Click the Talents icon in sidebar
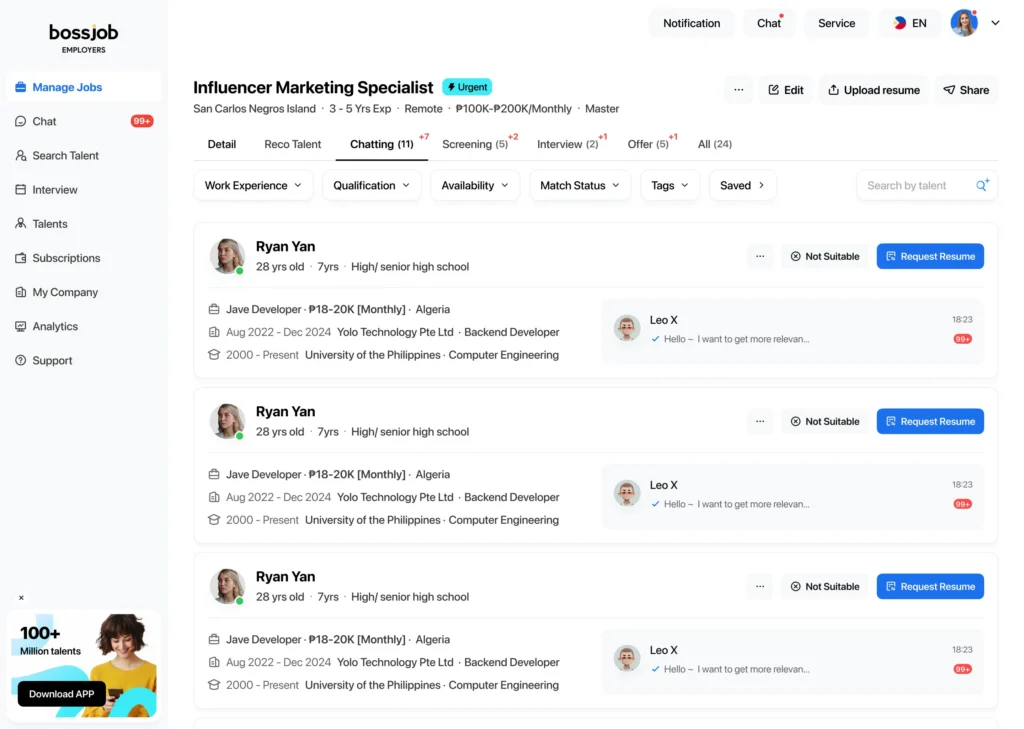The image size is (1024, 729). tap(20, 223)
